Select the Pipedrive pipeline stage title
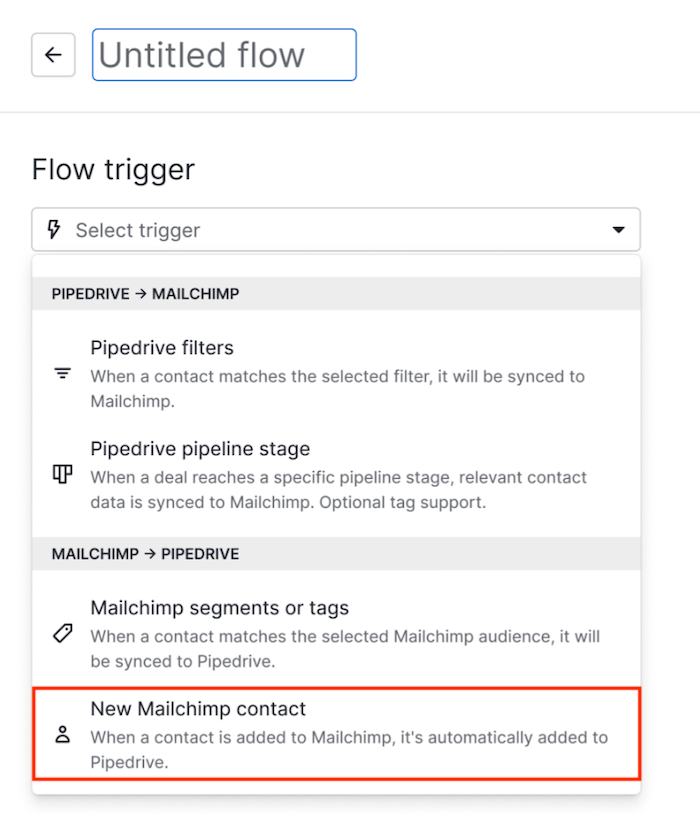Viewport: 700px width, 835px height. 200,449
